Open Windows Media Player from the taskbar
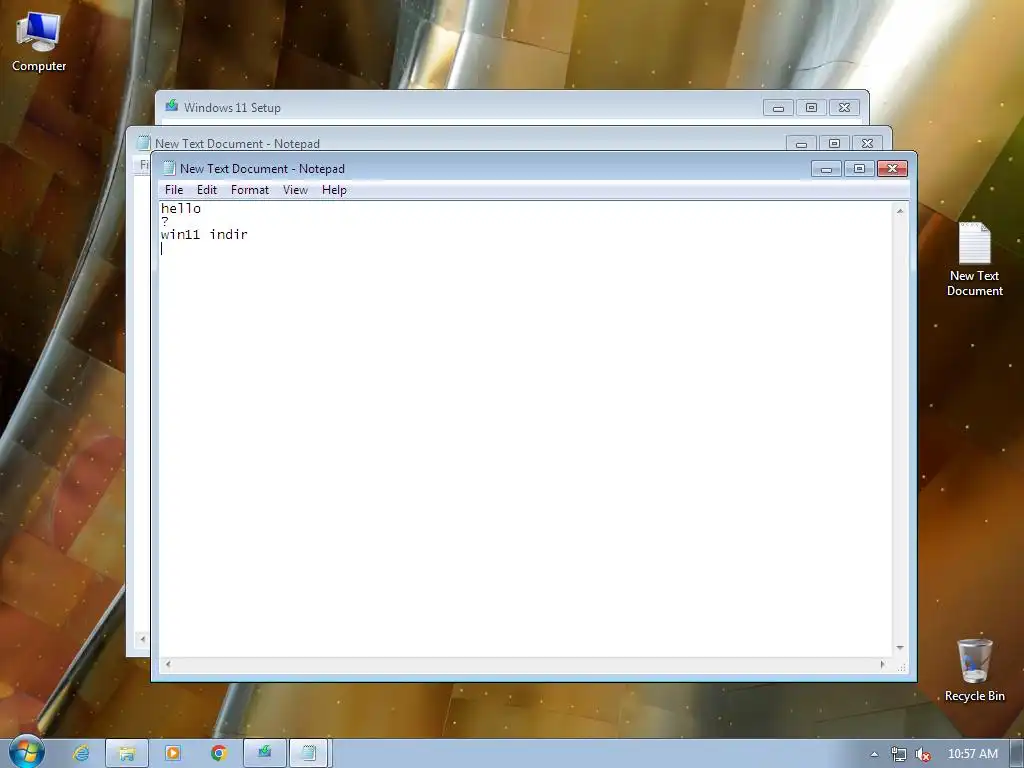Image resolution: width=1024 pixels, height=768 pixels. (173, 753)
